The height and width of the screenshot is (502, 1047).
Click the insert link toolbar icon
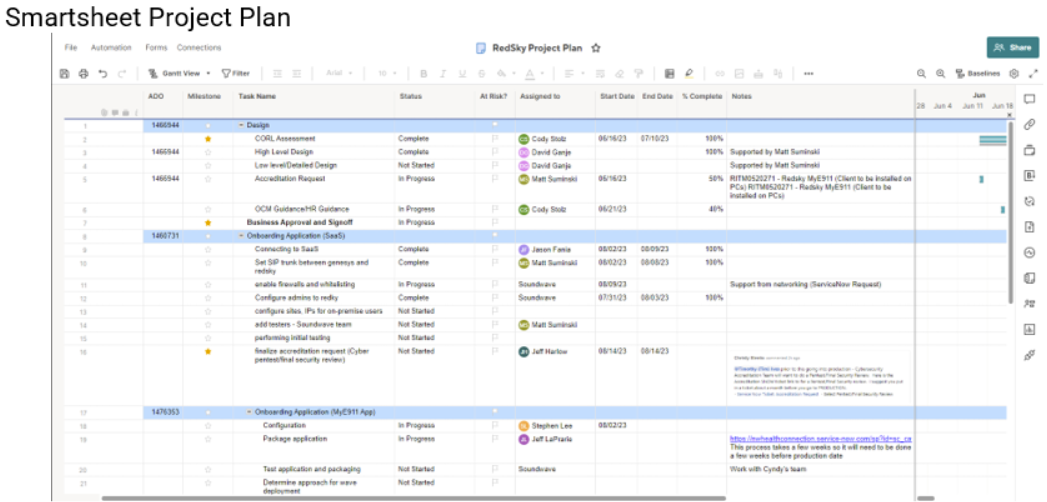tap(719, 73)
